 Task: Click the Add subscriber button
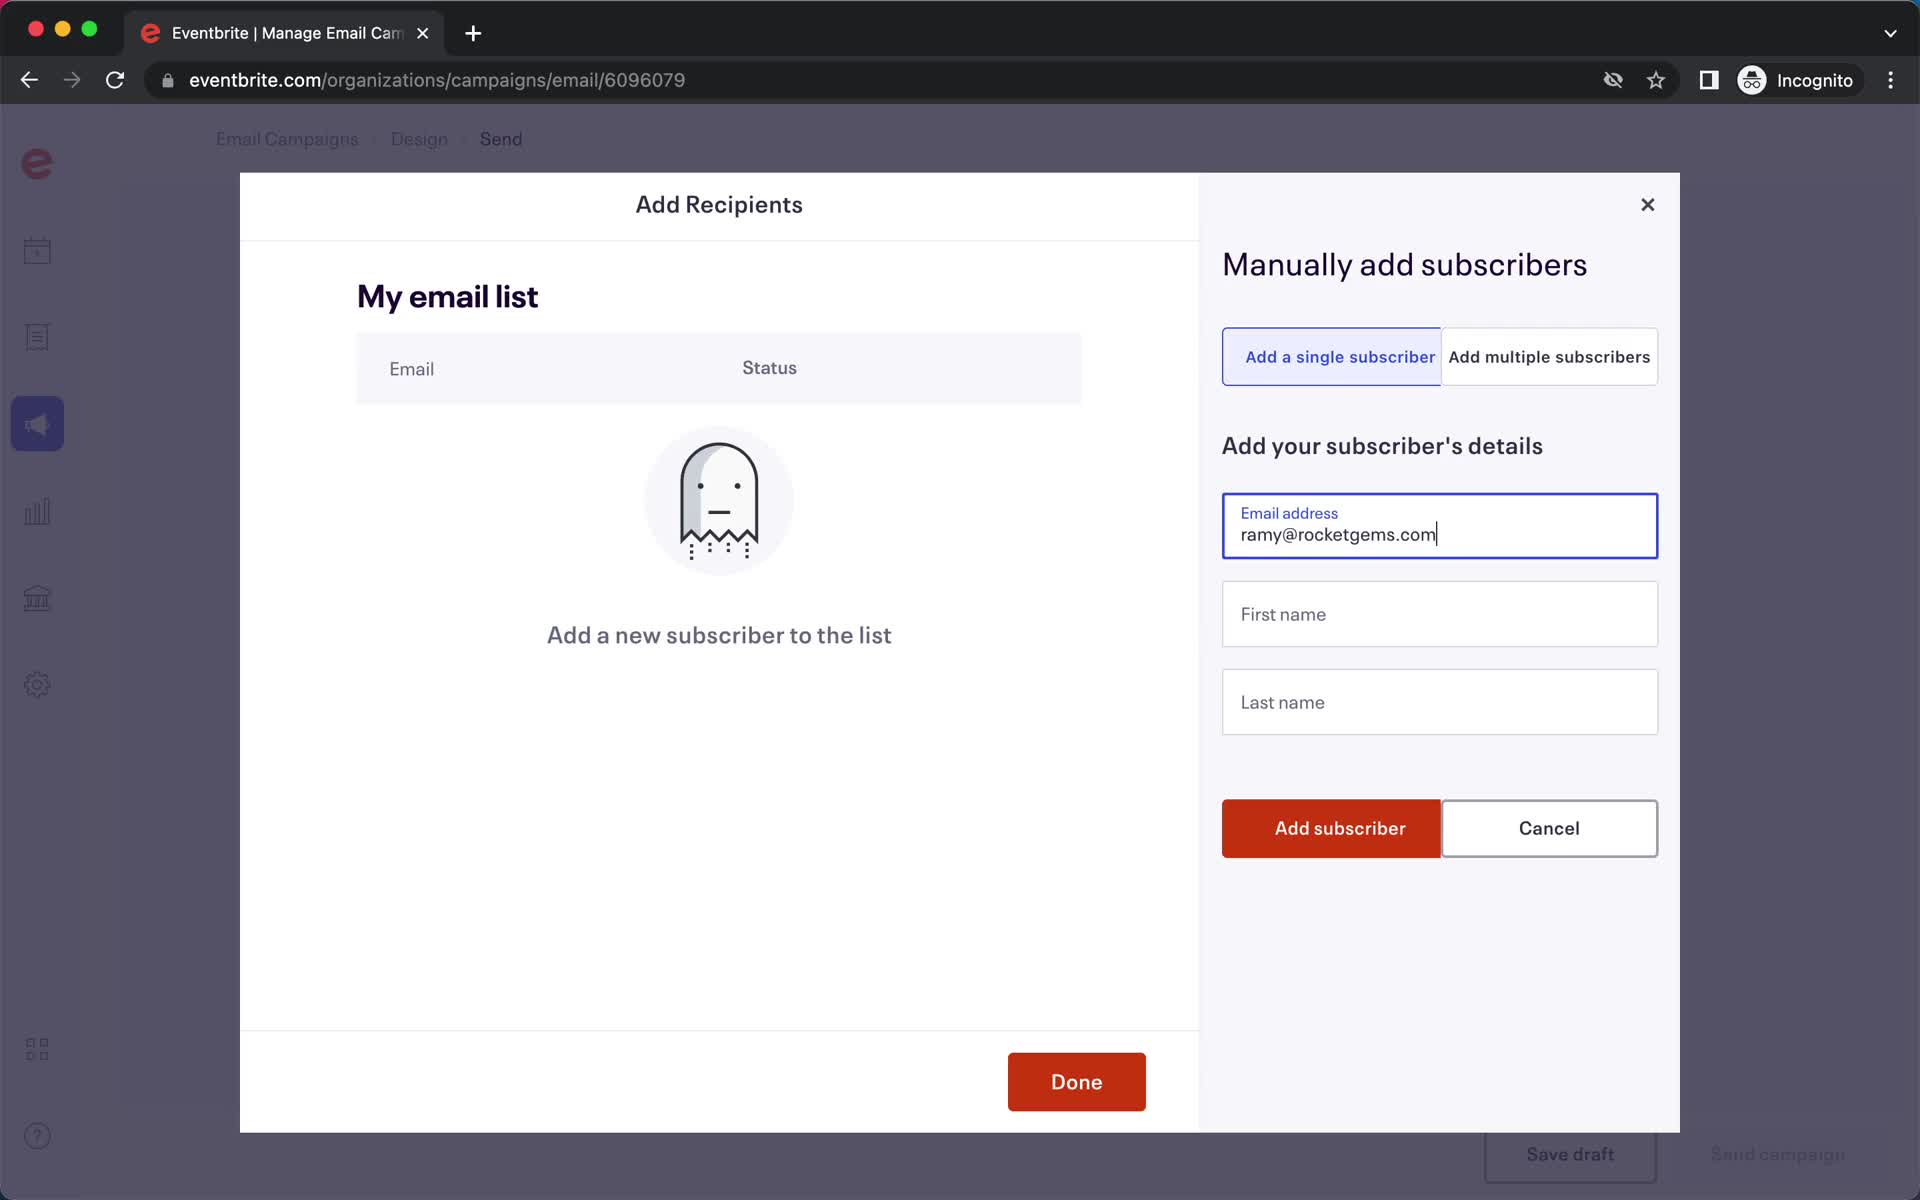pos(1331,828)
